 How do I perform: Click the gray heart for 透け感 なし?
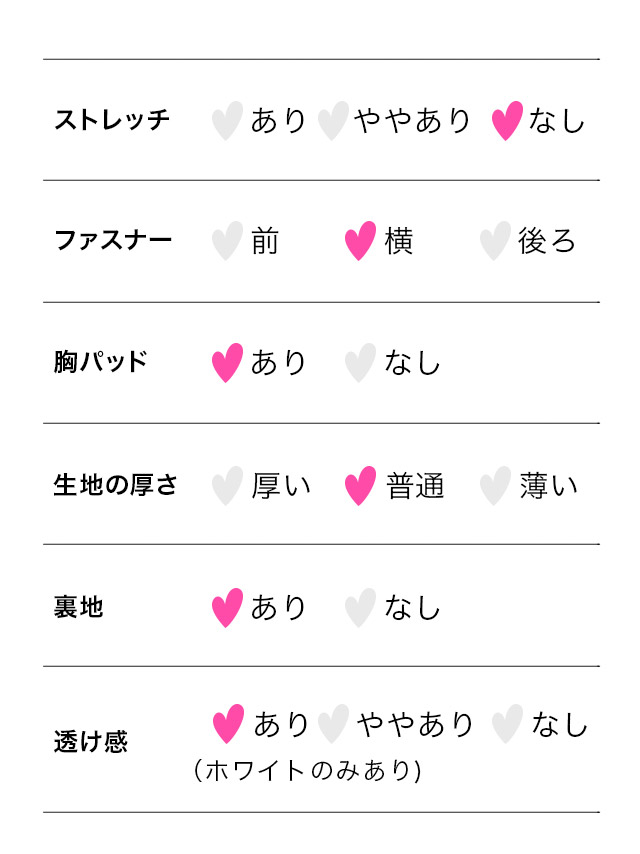(x=507, y=724)
